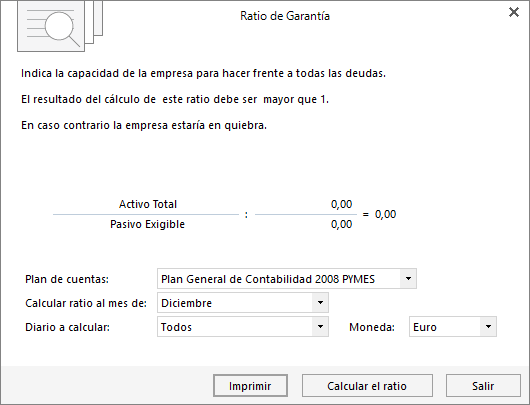Click the Plan de cuentas label
530x405 pixels.
click(x=67, y=279)
